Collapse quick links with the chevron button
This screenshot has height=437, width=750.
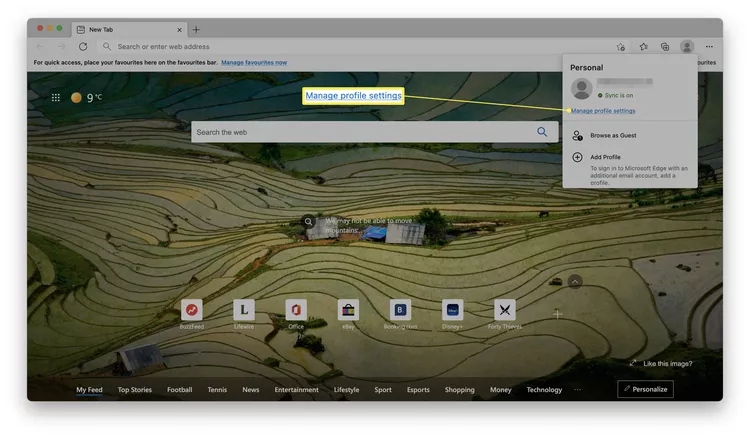click(575, 282)
